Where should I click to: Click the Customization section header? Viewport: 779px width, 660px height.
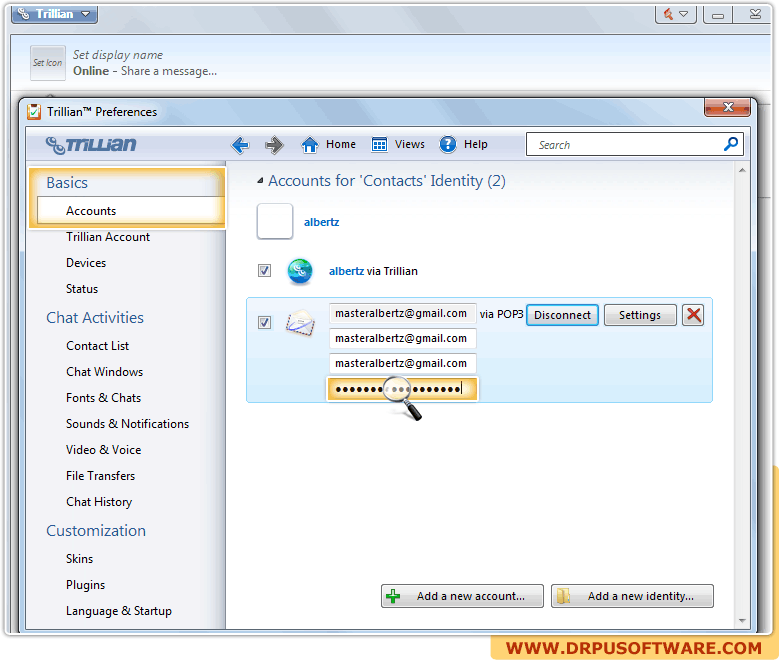(x=96, y=531)
